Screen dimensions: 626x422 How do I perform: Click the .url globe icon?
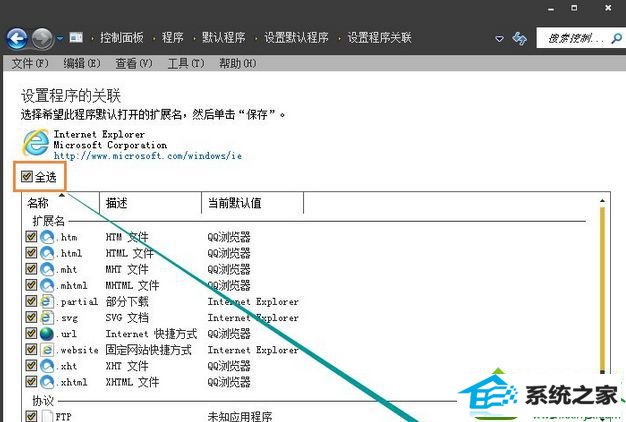pos(47,333)
